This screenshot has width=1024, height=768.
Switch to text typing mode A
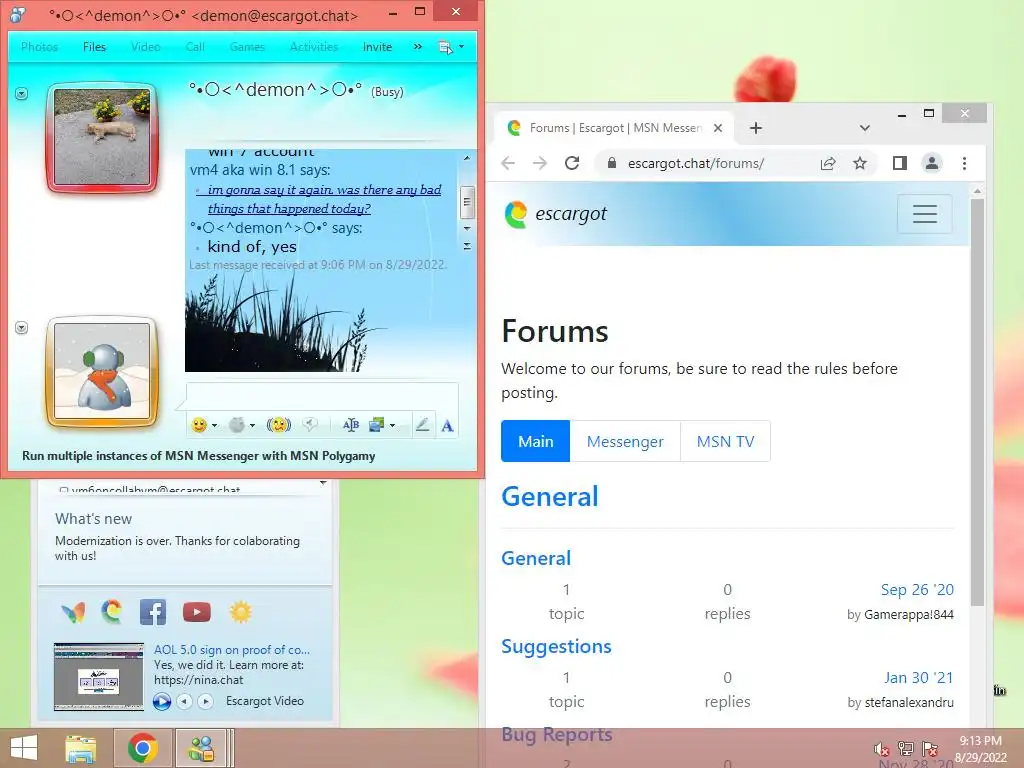click(447, 426)
